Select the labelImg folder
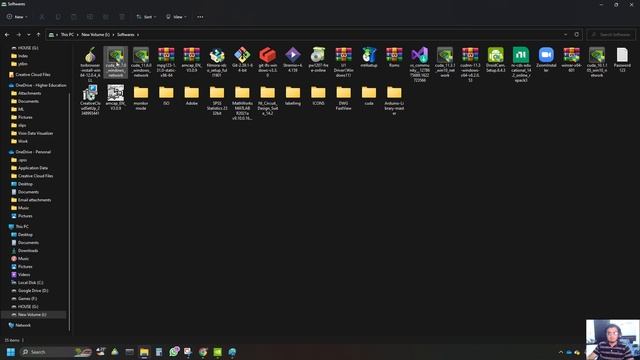The image size is (640, 360). coord(293,95)
